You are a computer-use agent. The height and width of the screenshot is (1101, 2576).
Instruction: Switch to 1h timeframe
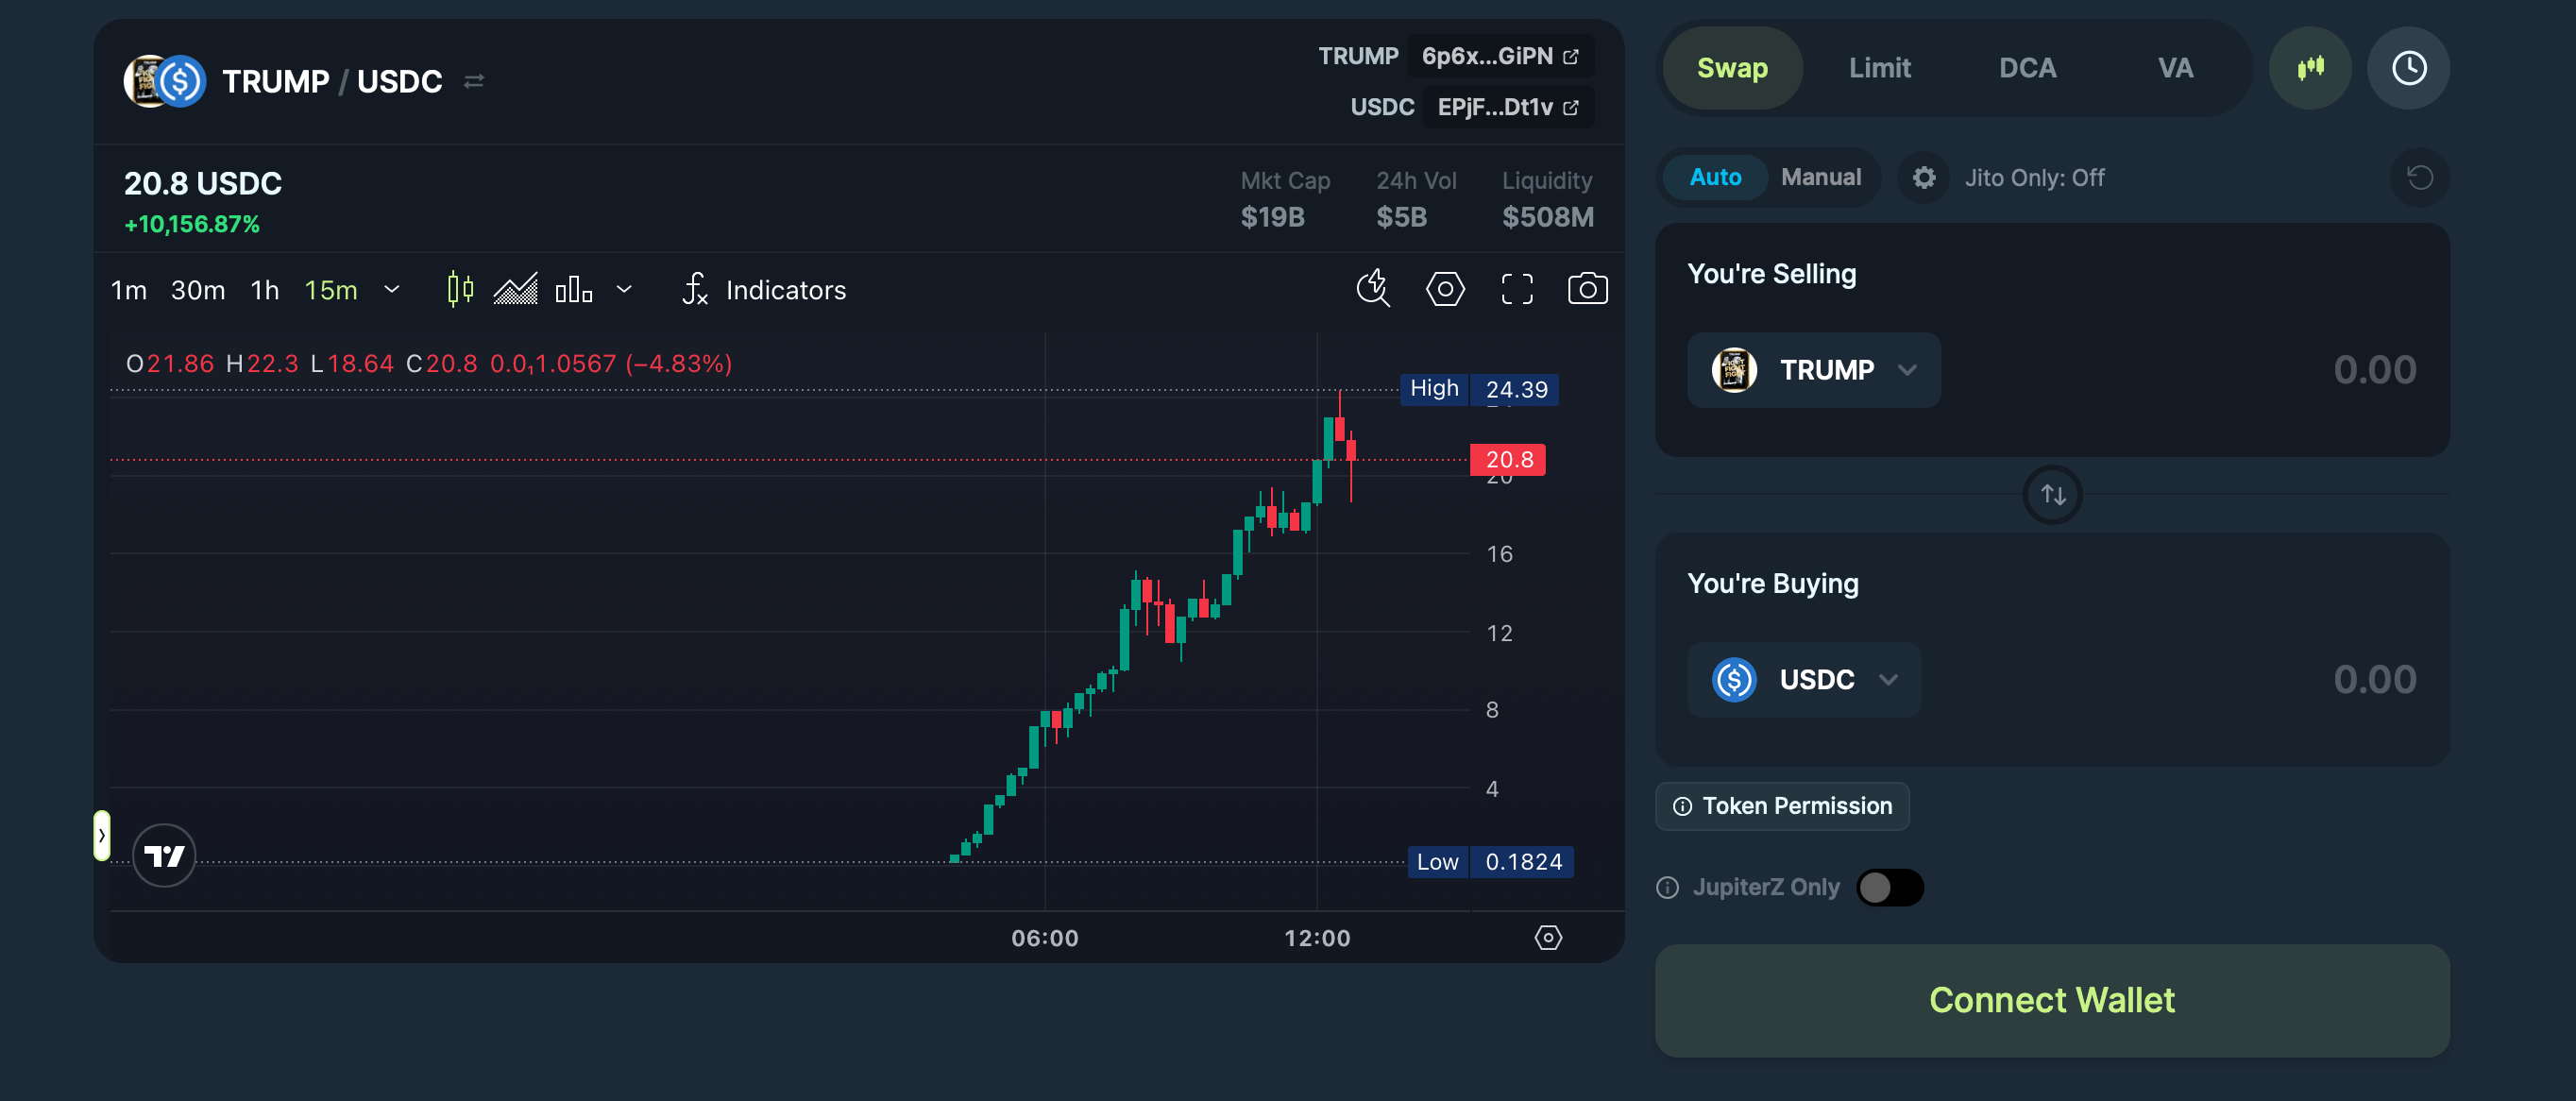click(265, 290)
